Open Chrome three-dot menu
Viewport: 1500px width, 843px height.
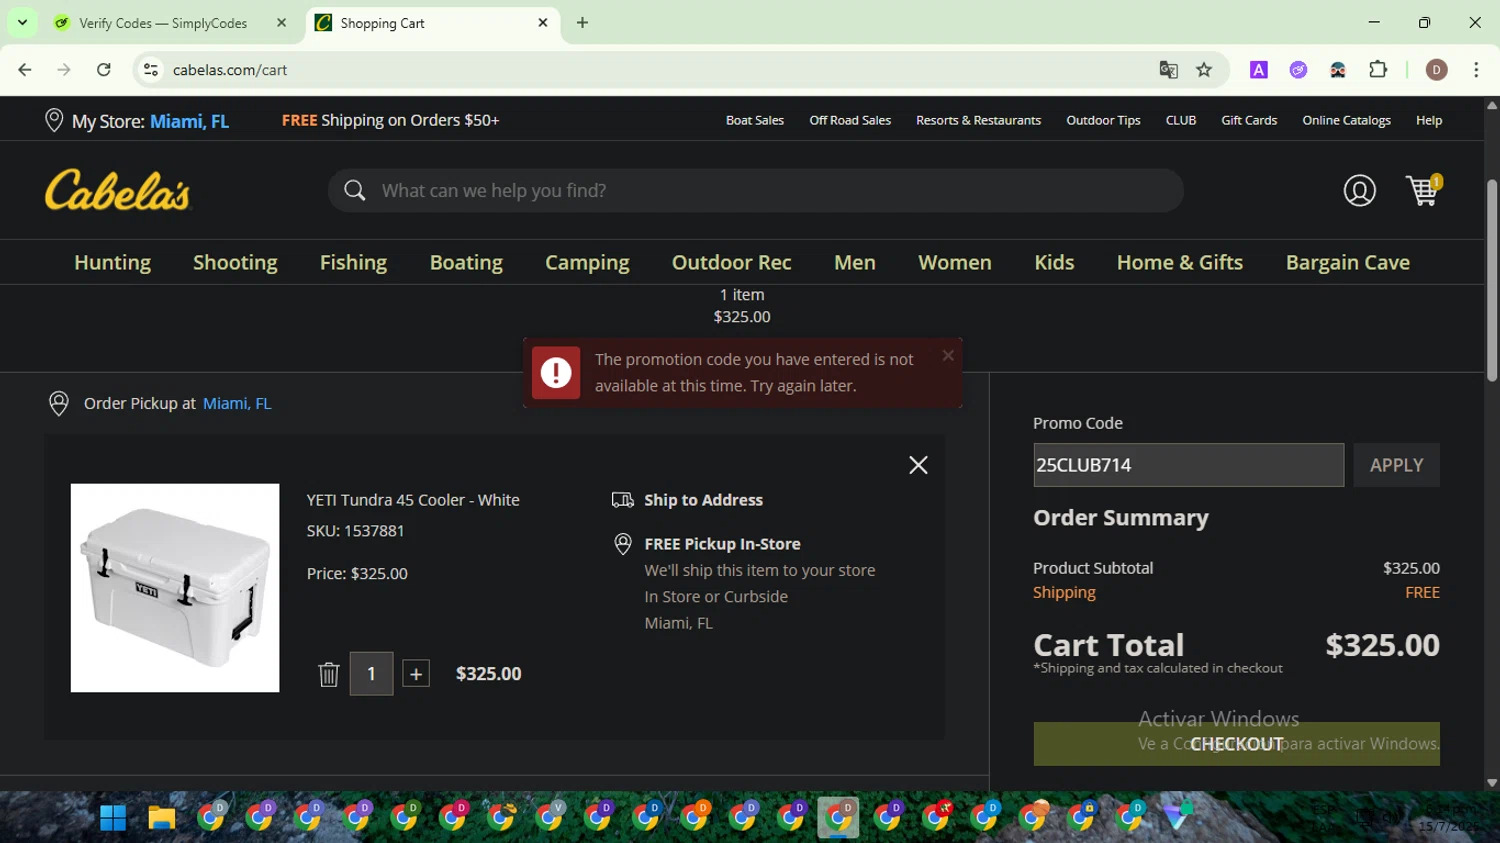pyautogui.click(x=1476, y=69)
